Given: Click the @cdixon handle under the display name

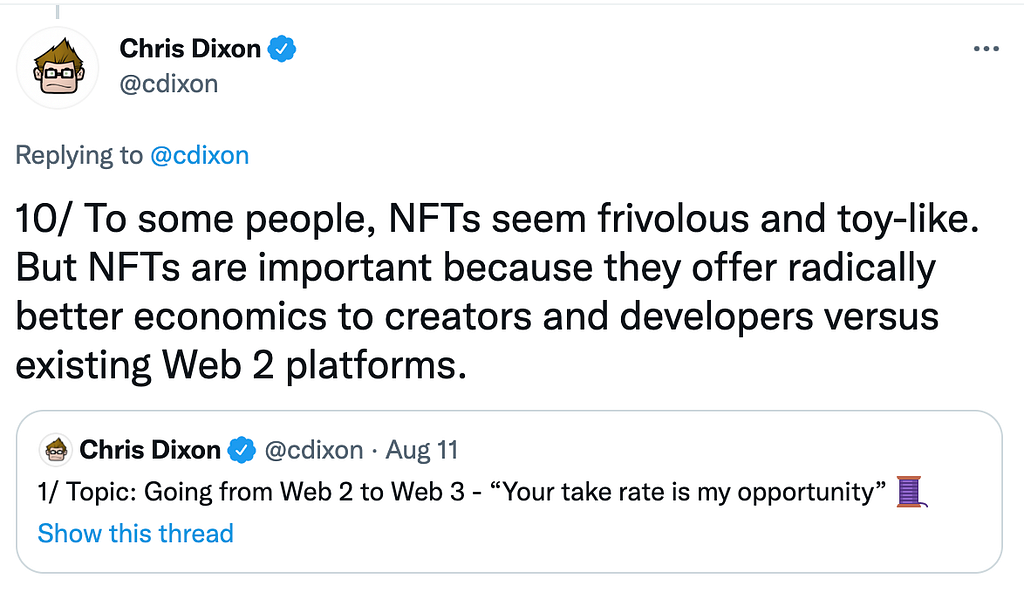Looking at the screenshot, I should [x=168, y=84].
